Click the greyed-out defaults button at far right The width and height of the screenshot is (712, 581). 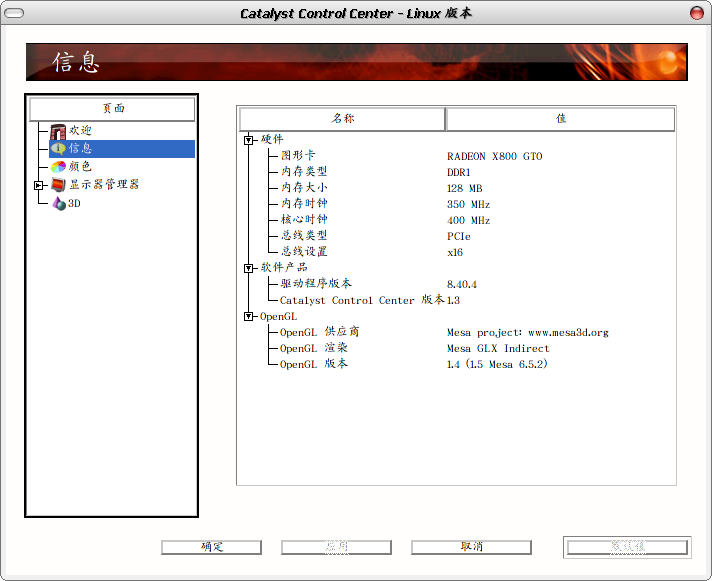pyautogui.click(x=627, y=547)
